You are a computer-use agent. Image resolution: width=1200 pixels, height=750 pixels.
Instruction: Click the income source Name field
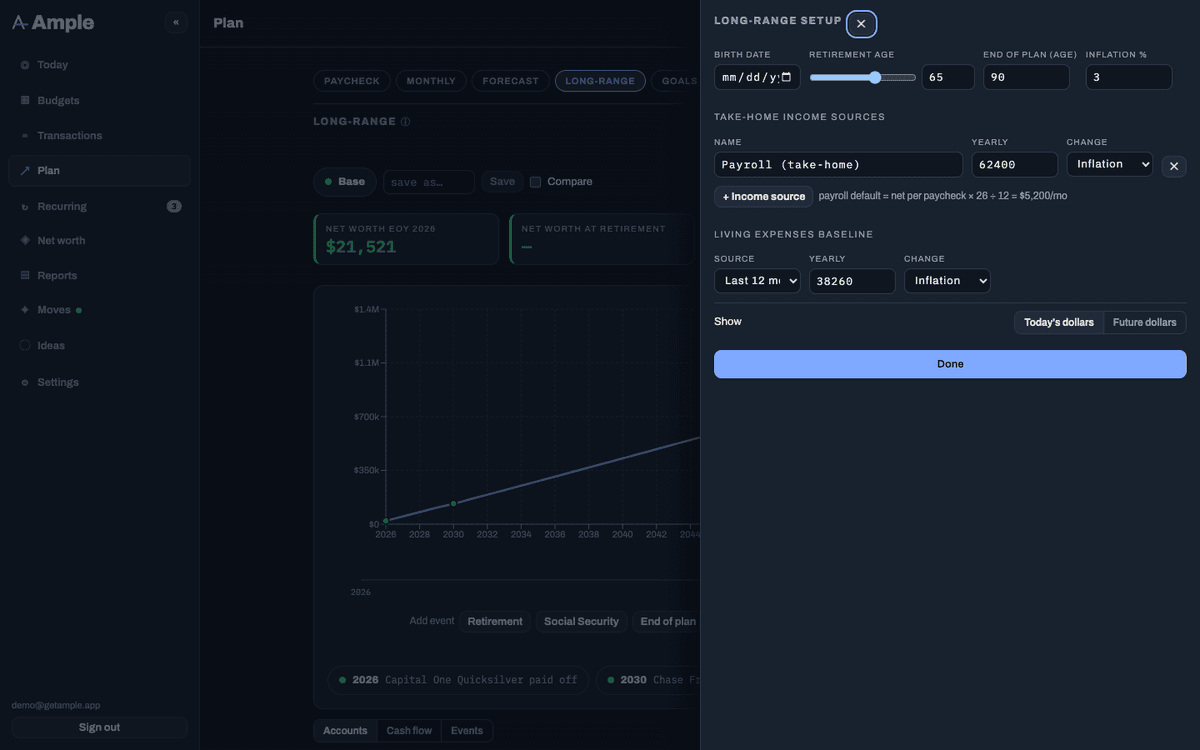pyautogui.click(x=838, y=165)
